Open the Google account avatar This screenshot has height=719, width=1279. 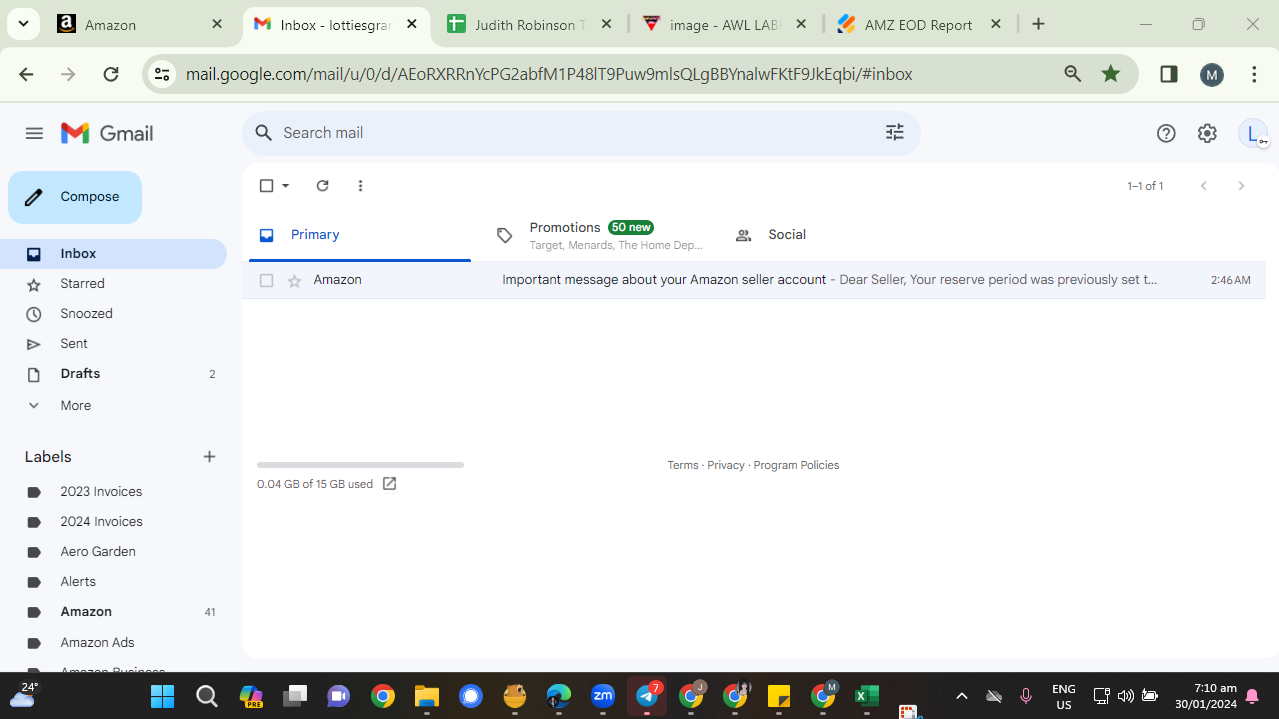click(1253, 133)
